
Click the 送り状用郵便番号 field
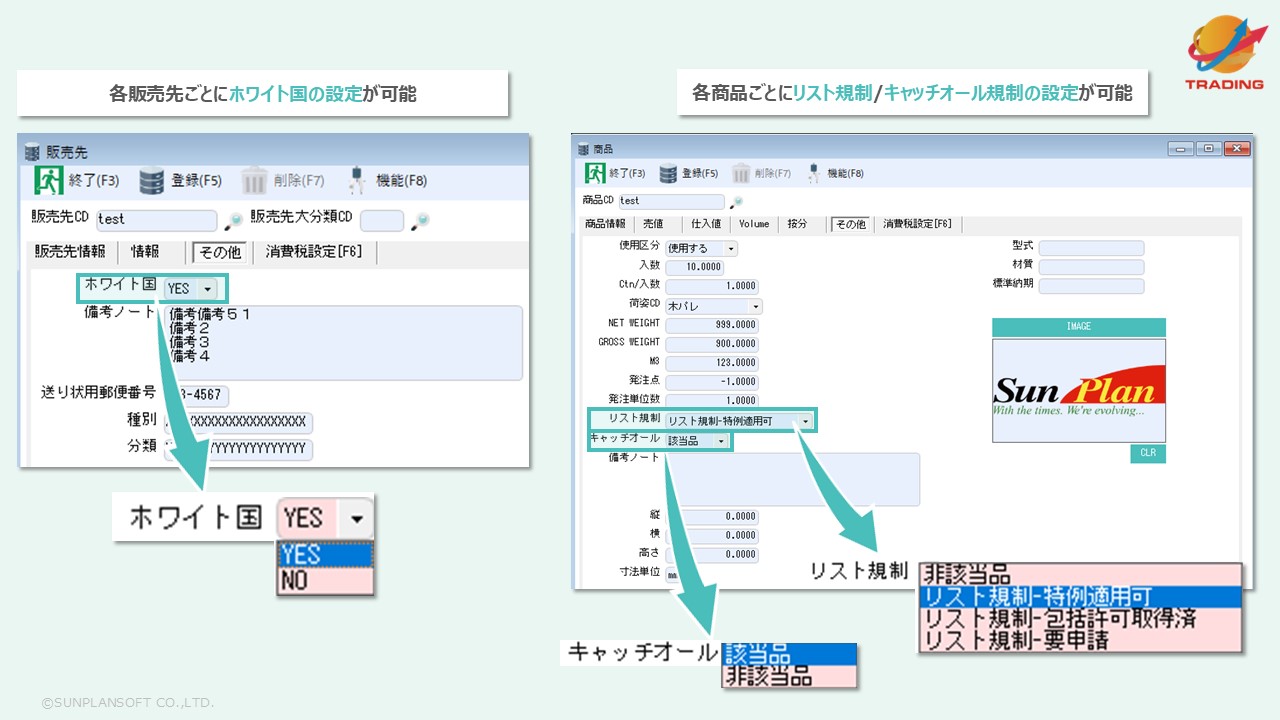click(196, 396)
